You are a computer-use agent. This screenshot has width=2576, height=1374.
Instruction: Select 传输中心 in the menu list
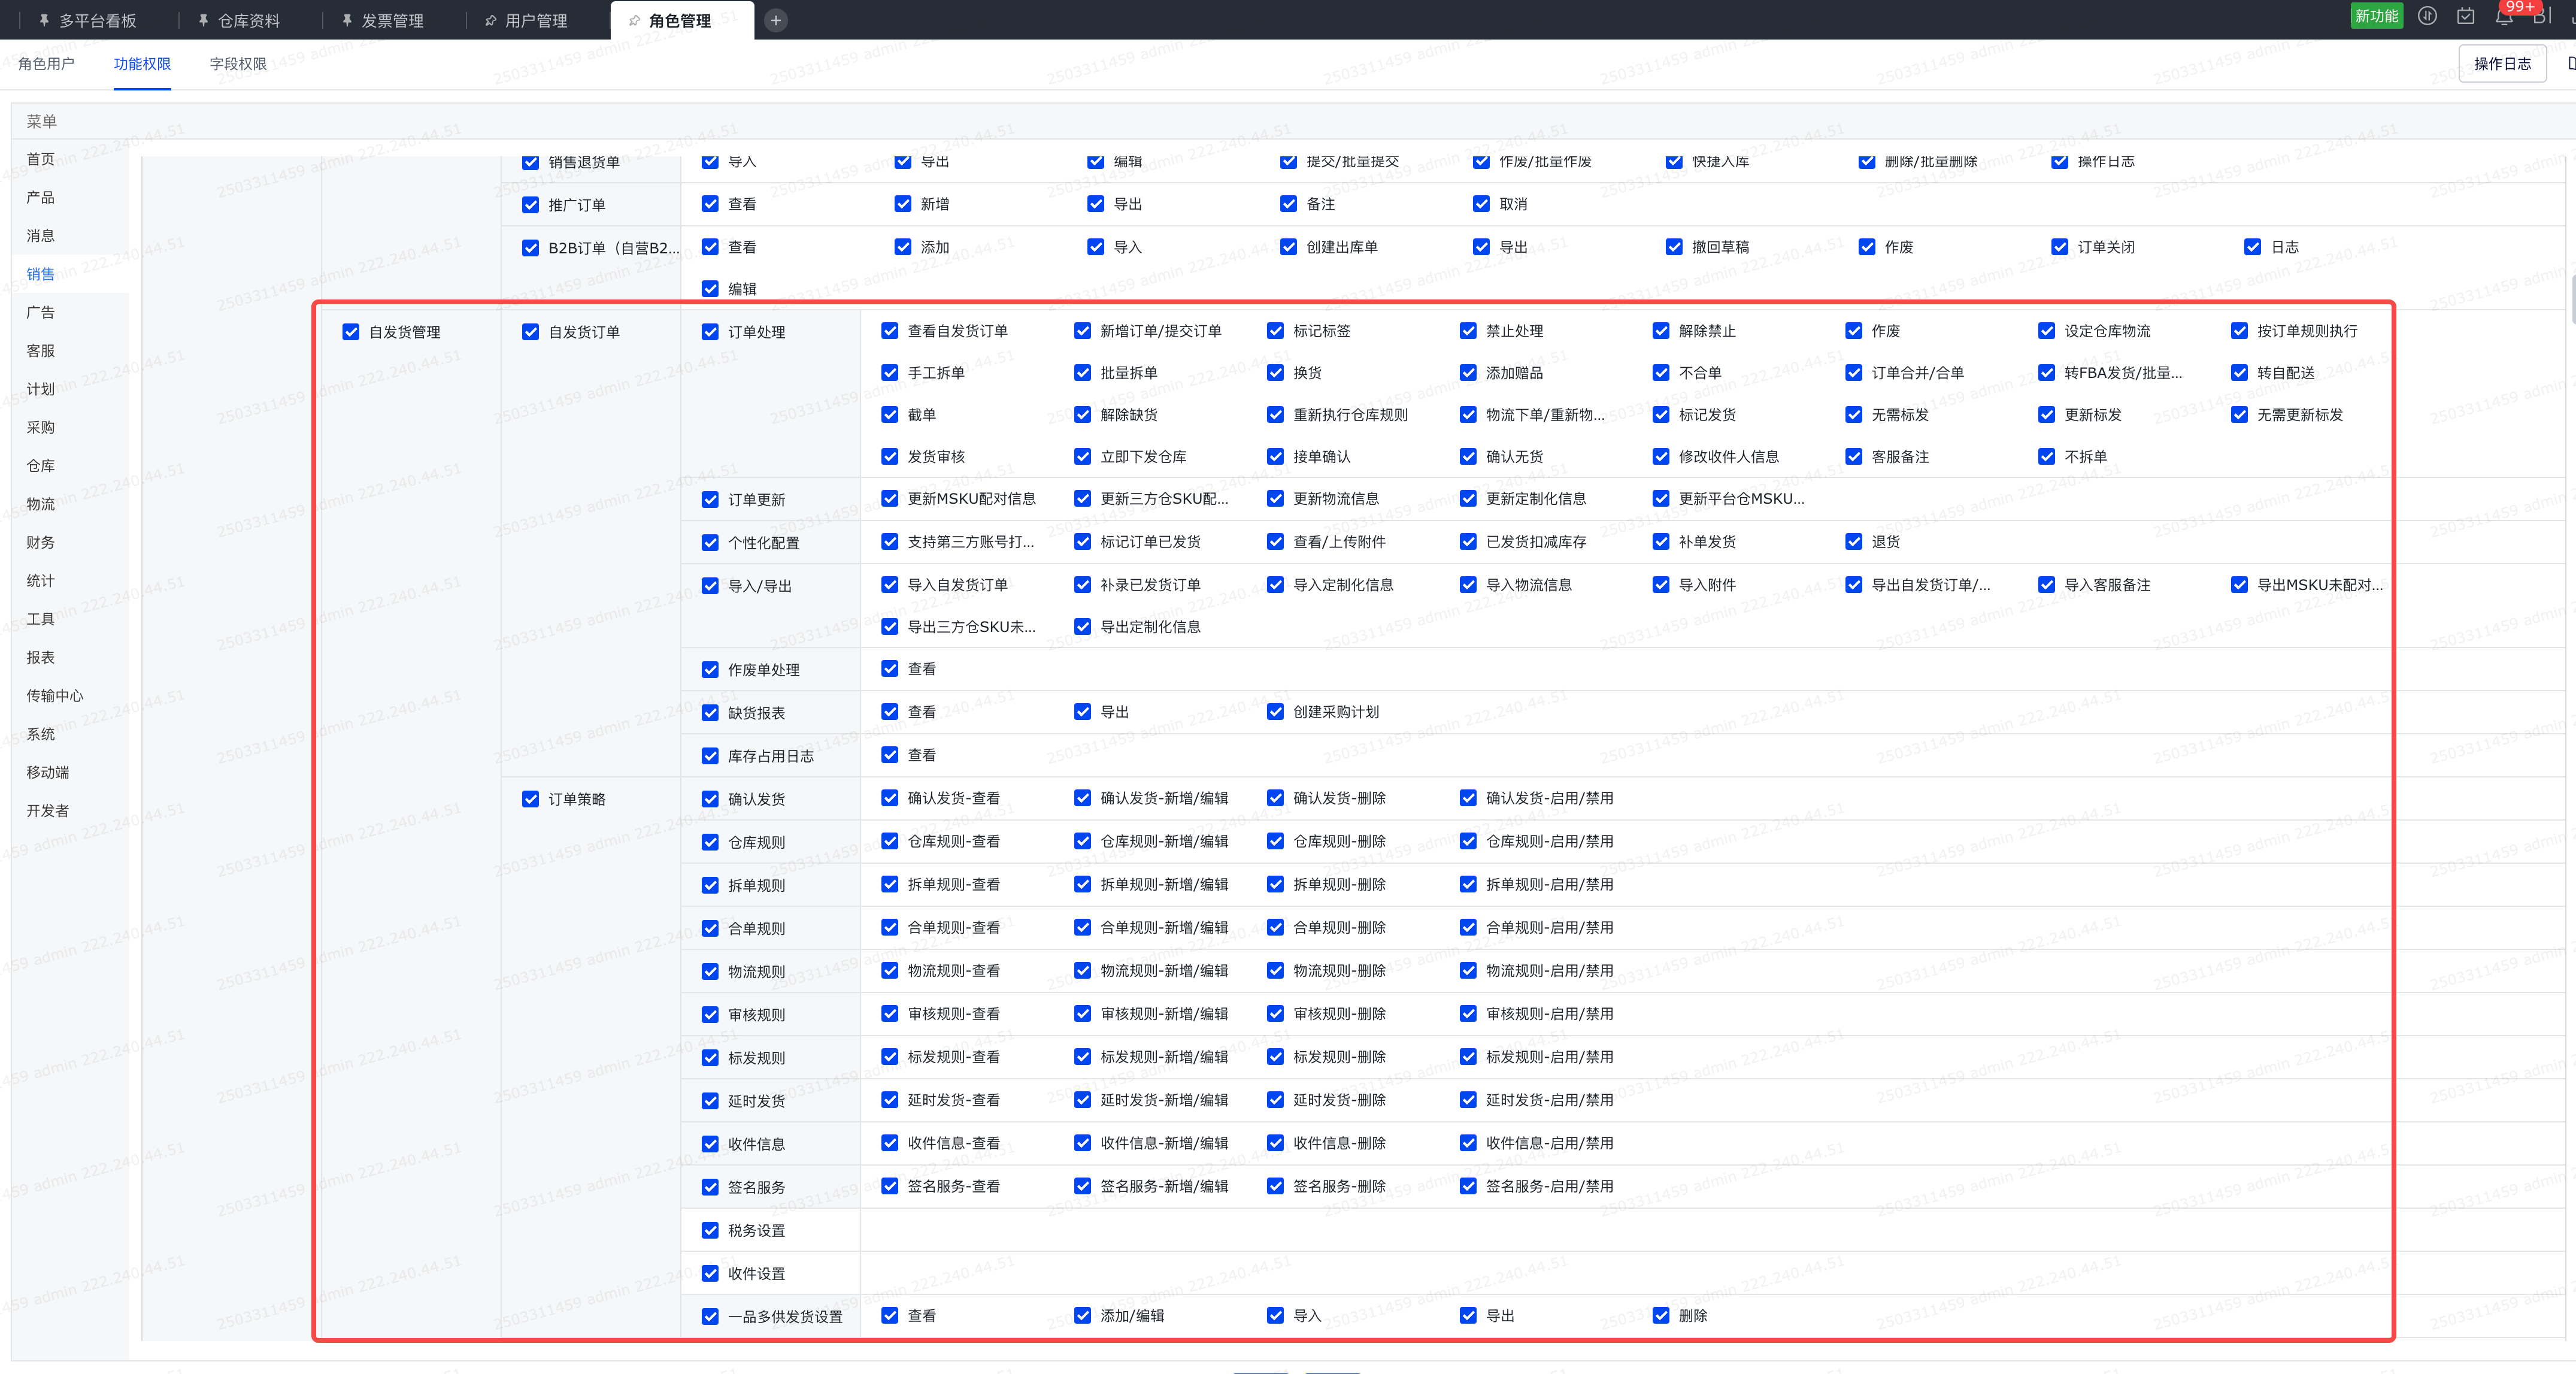(55, 696)
